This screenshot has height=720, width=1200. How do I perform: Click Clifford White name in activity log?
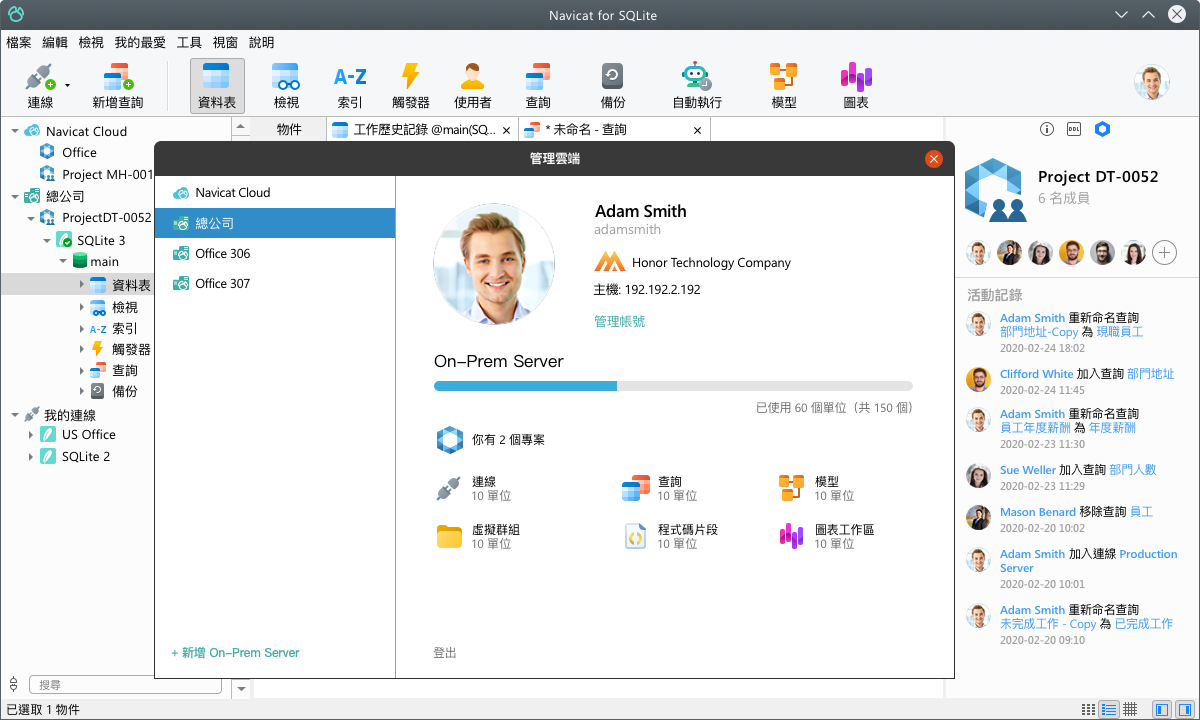point(1036,374)
